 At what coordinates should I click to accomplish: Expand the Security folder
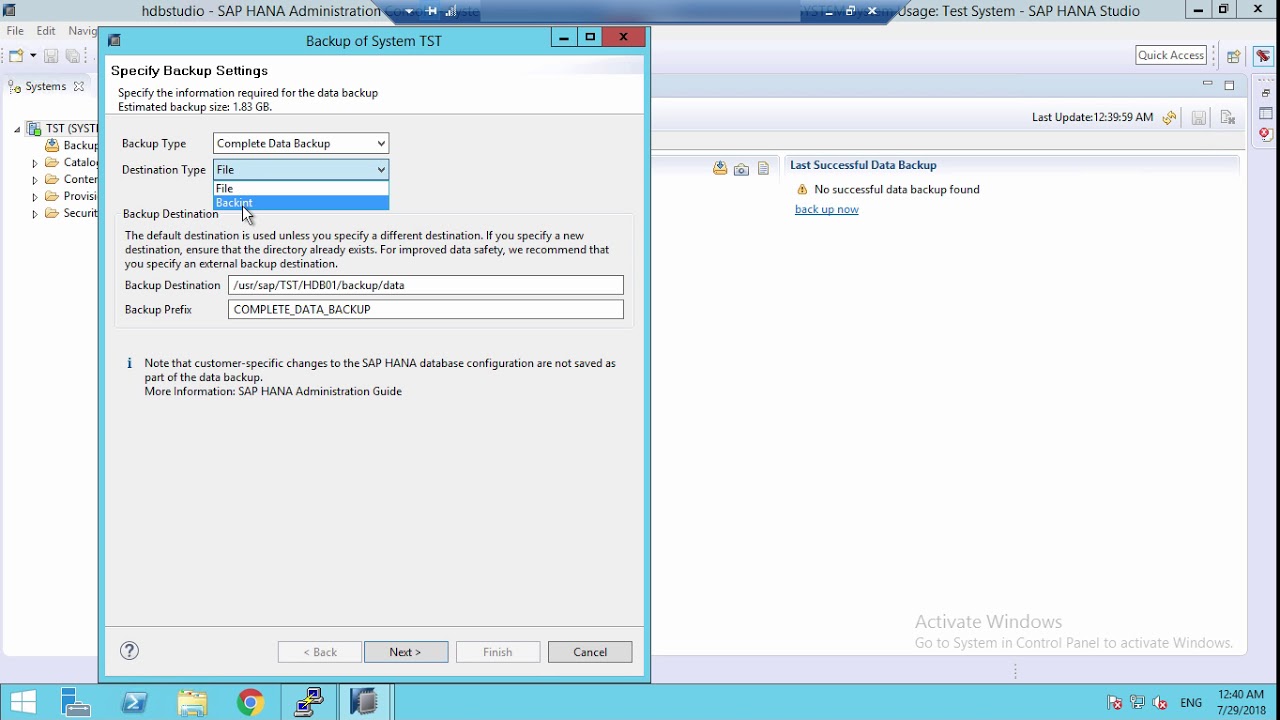tap(35, 214)
